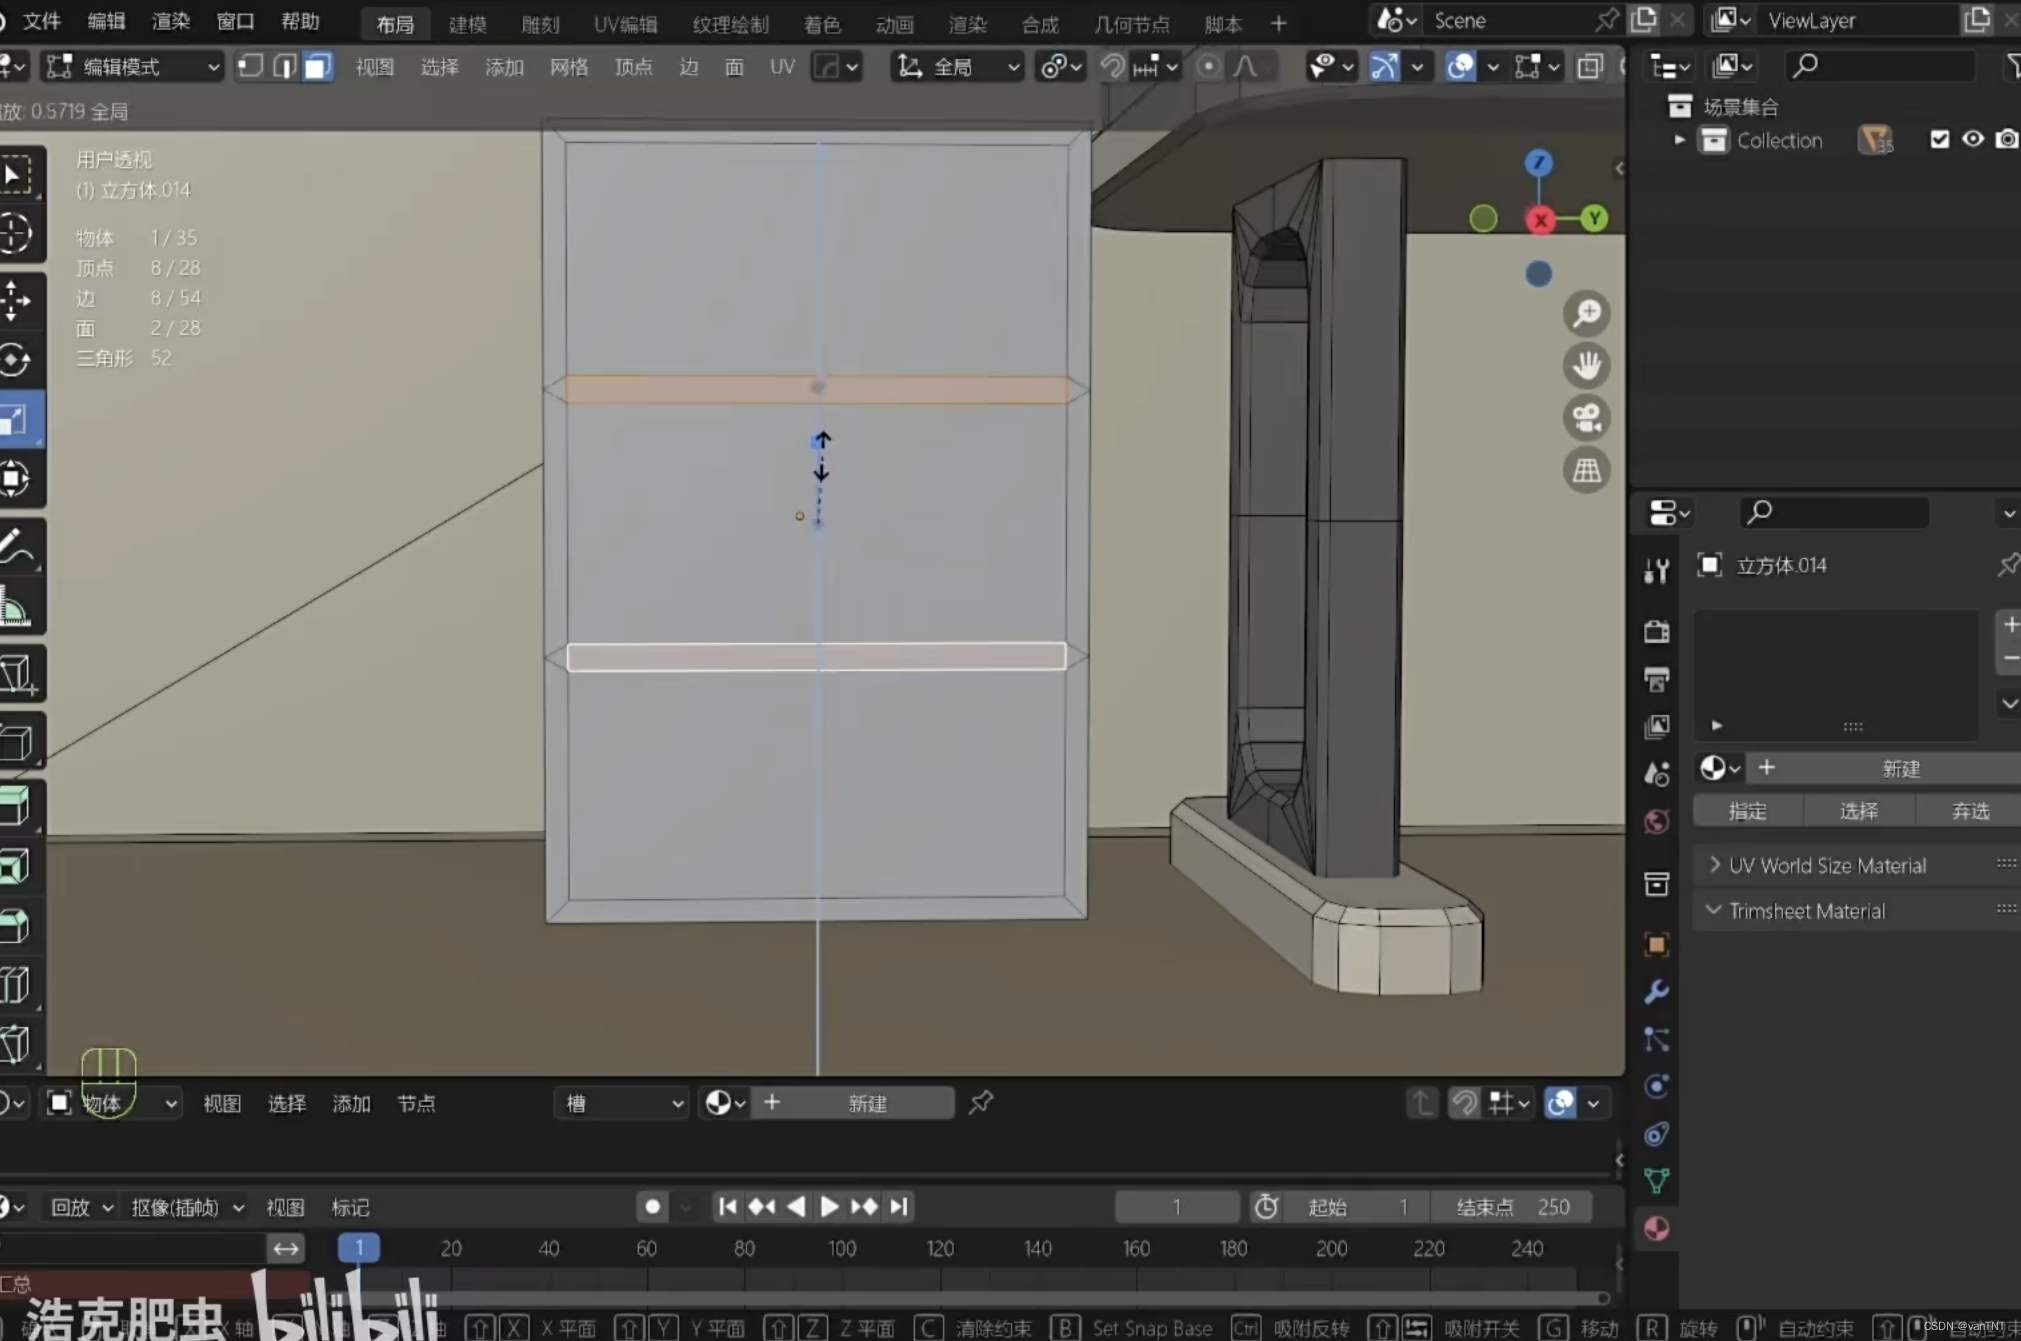The height and width of the screenshot is (1341, 2021).
Task: Click frame 100 on the timeline
Action: click(x=842, y=1248)
